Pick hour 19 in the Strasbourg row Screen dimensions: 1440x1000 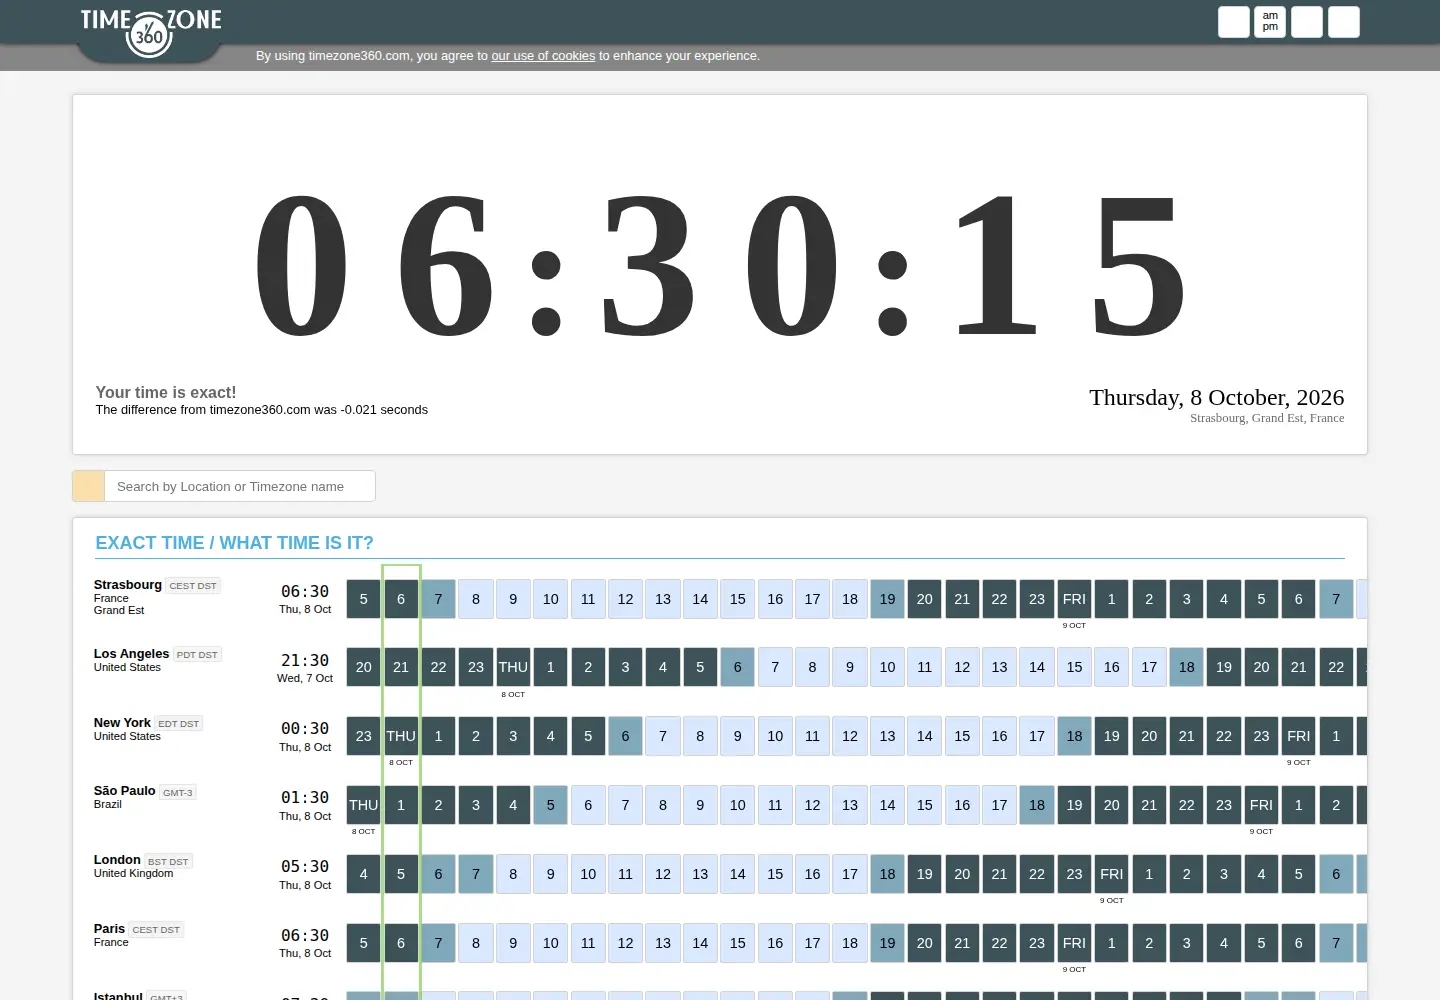click(x=887, y=599)
